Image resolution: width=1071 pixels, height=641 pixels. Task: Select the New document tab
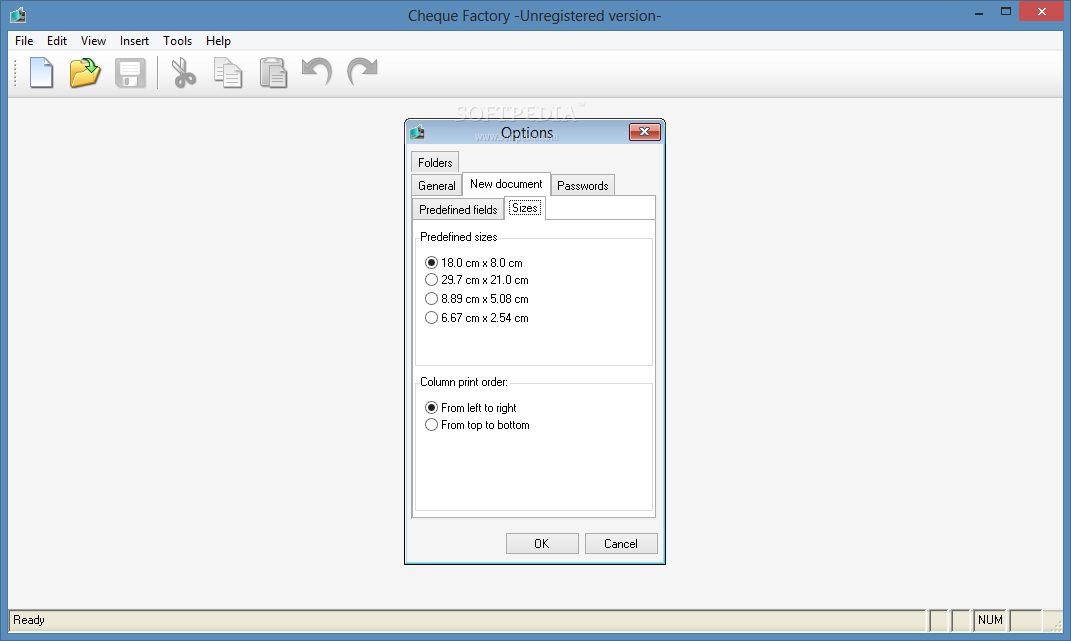(x=506, y=184)
